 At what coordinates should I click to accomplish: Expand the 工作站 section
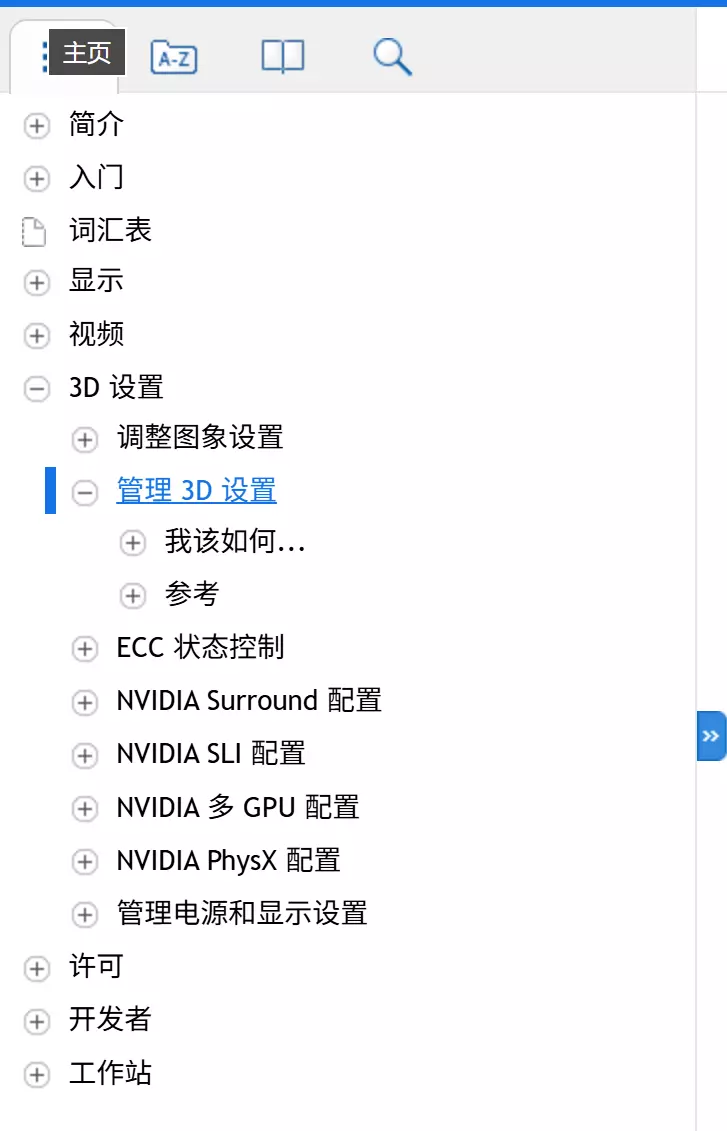(37, 1075)
